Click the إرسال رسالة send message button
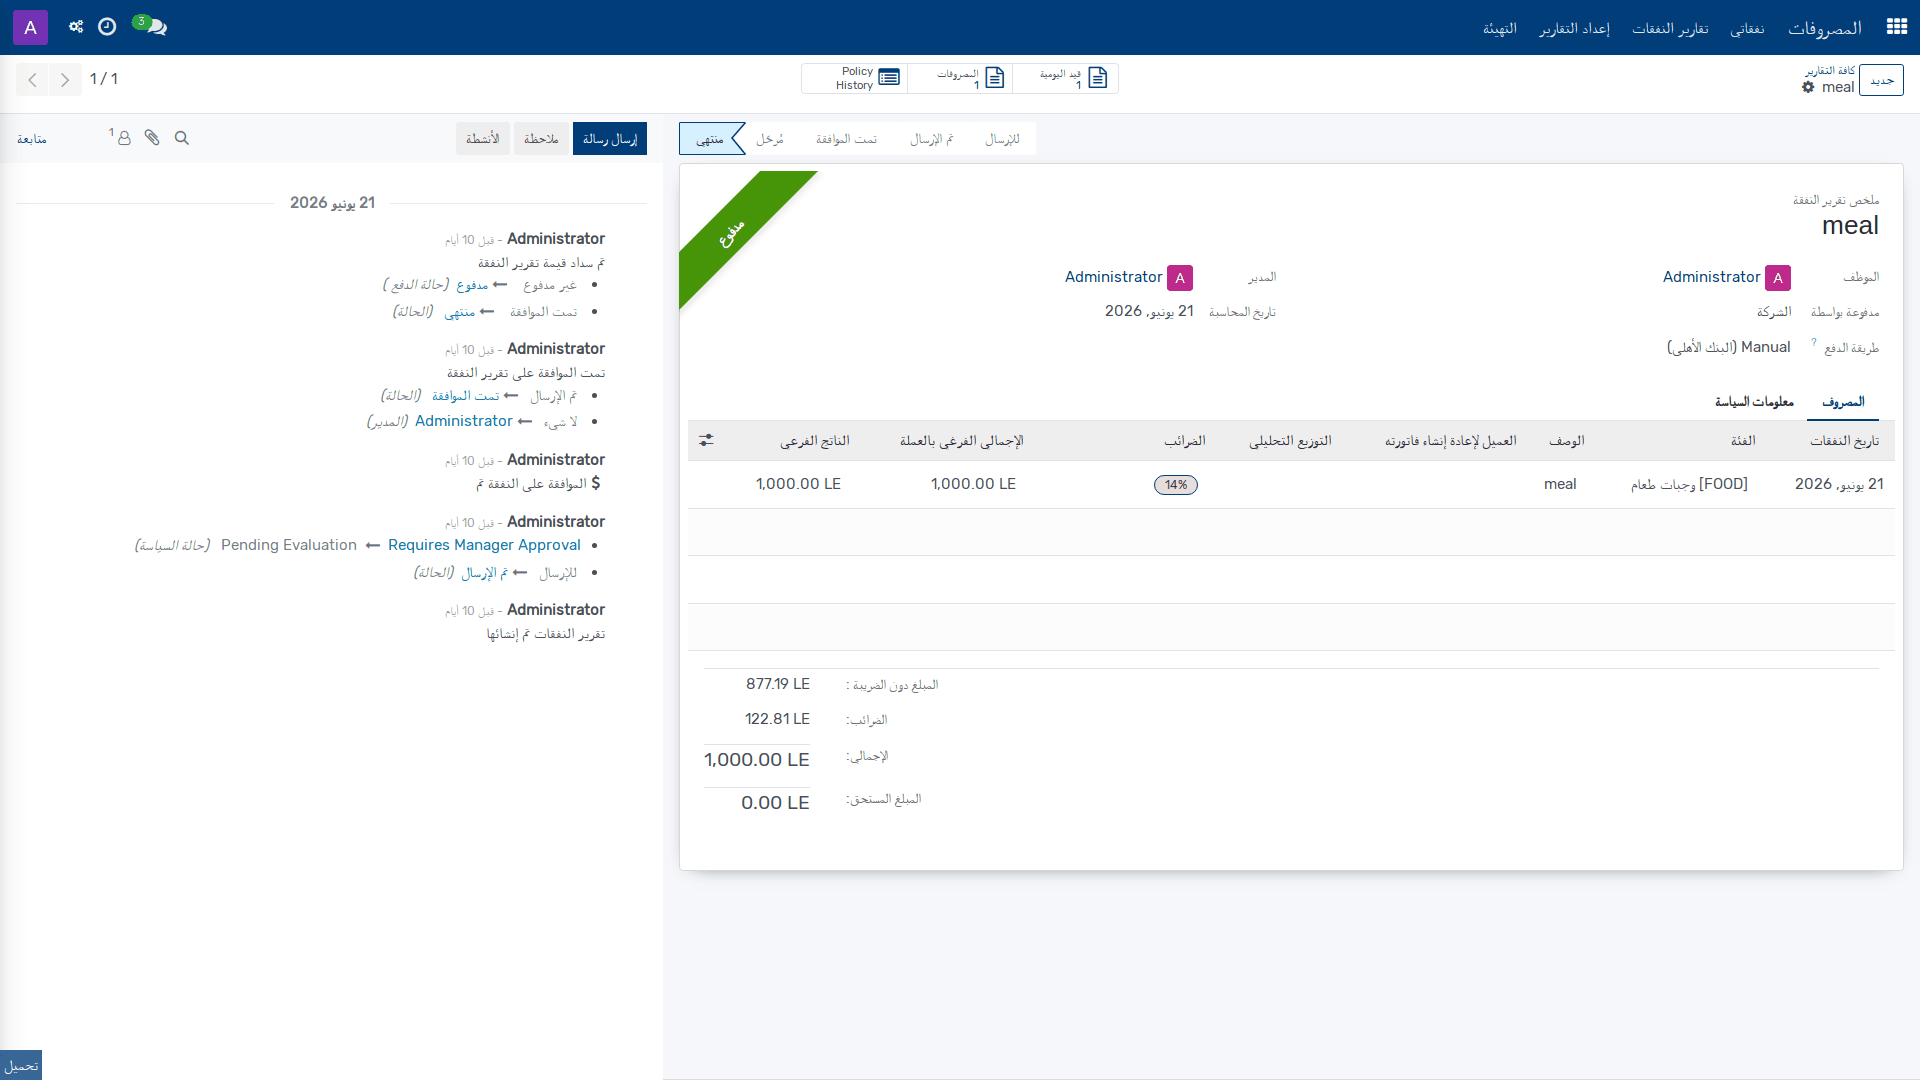 point(610,139)
